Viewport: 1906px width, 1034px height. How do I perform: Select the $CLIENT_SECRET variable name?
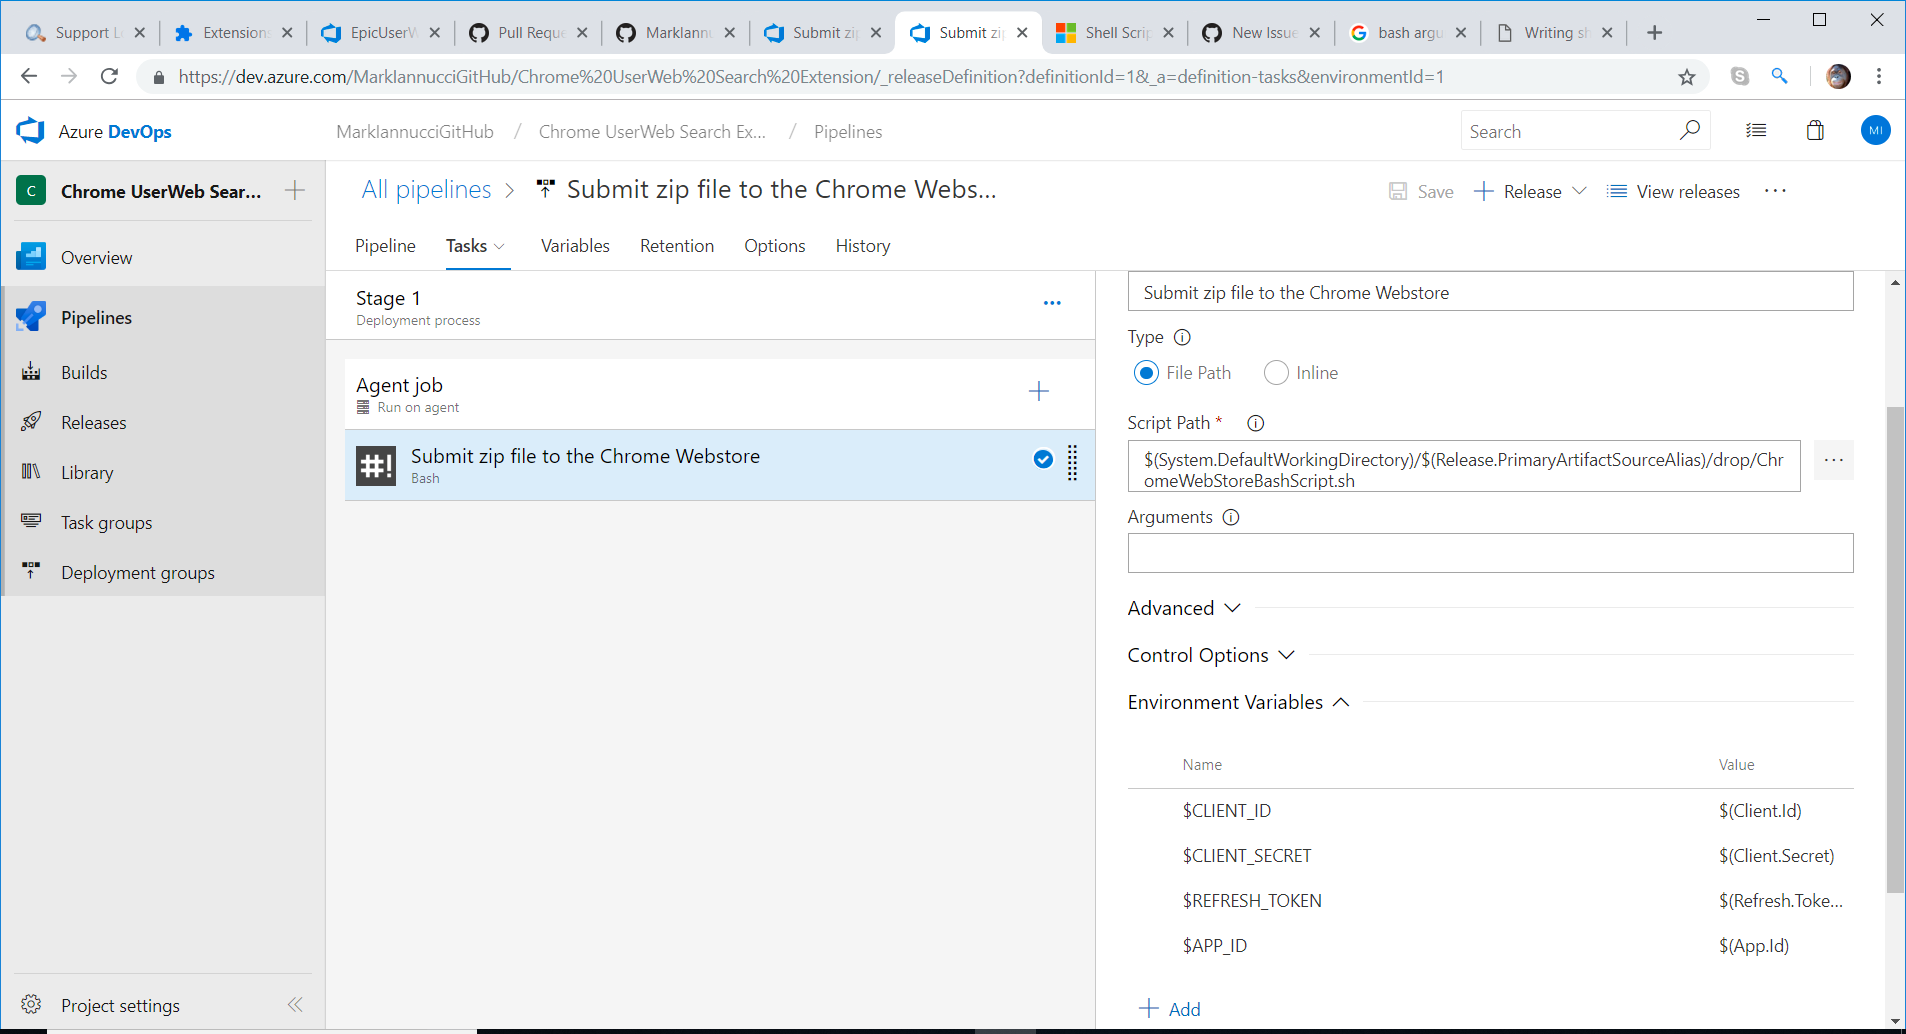(x=1247, y=855)
